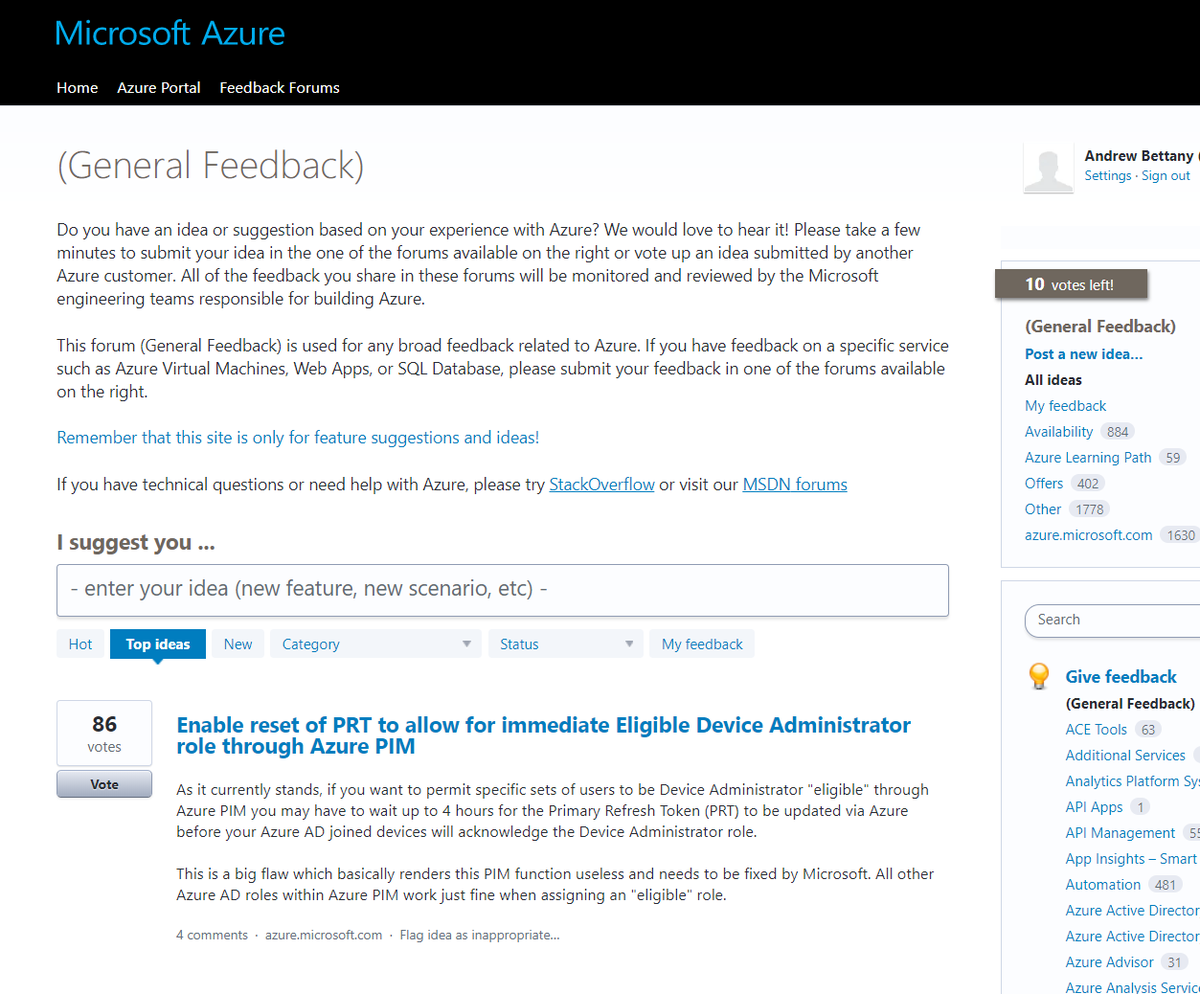
Task: Open account Settings link
Action: point(1108,176)
